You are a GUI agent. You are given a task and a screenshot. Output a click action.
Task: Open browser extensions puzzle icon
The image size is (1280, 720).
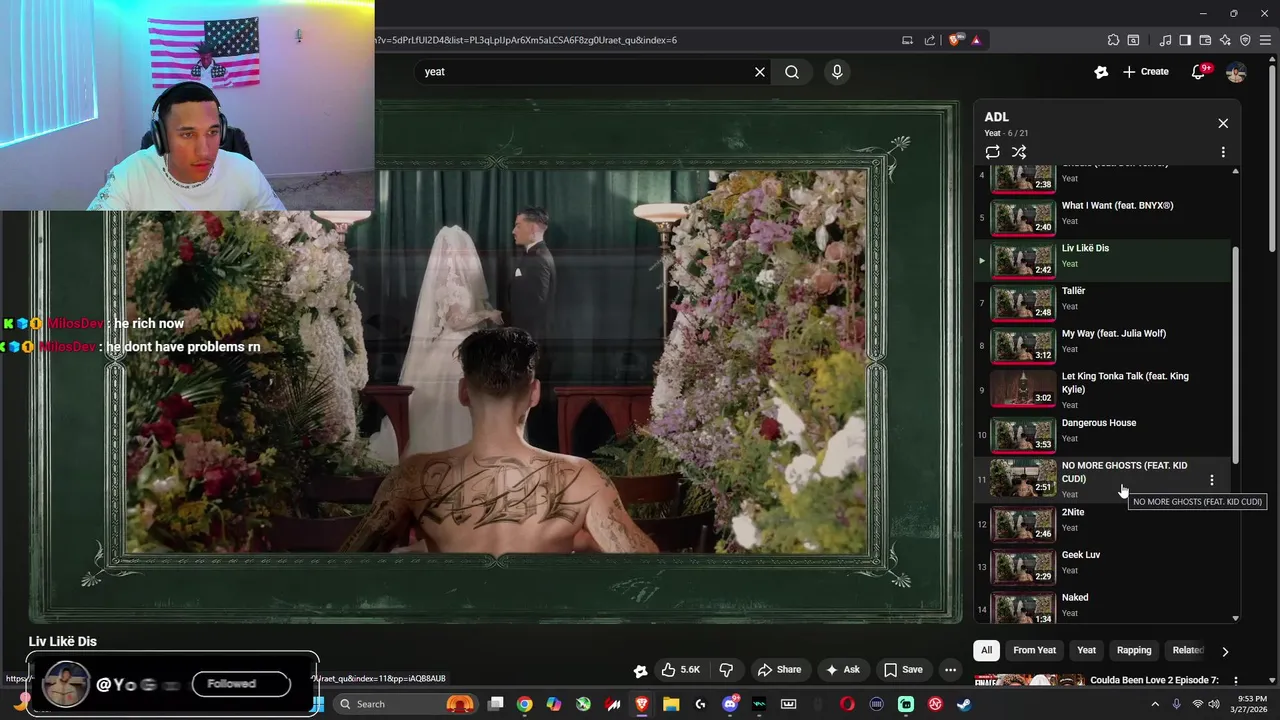(x=1113, y=40)
